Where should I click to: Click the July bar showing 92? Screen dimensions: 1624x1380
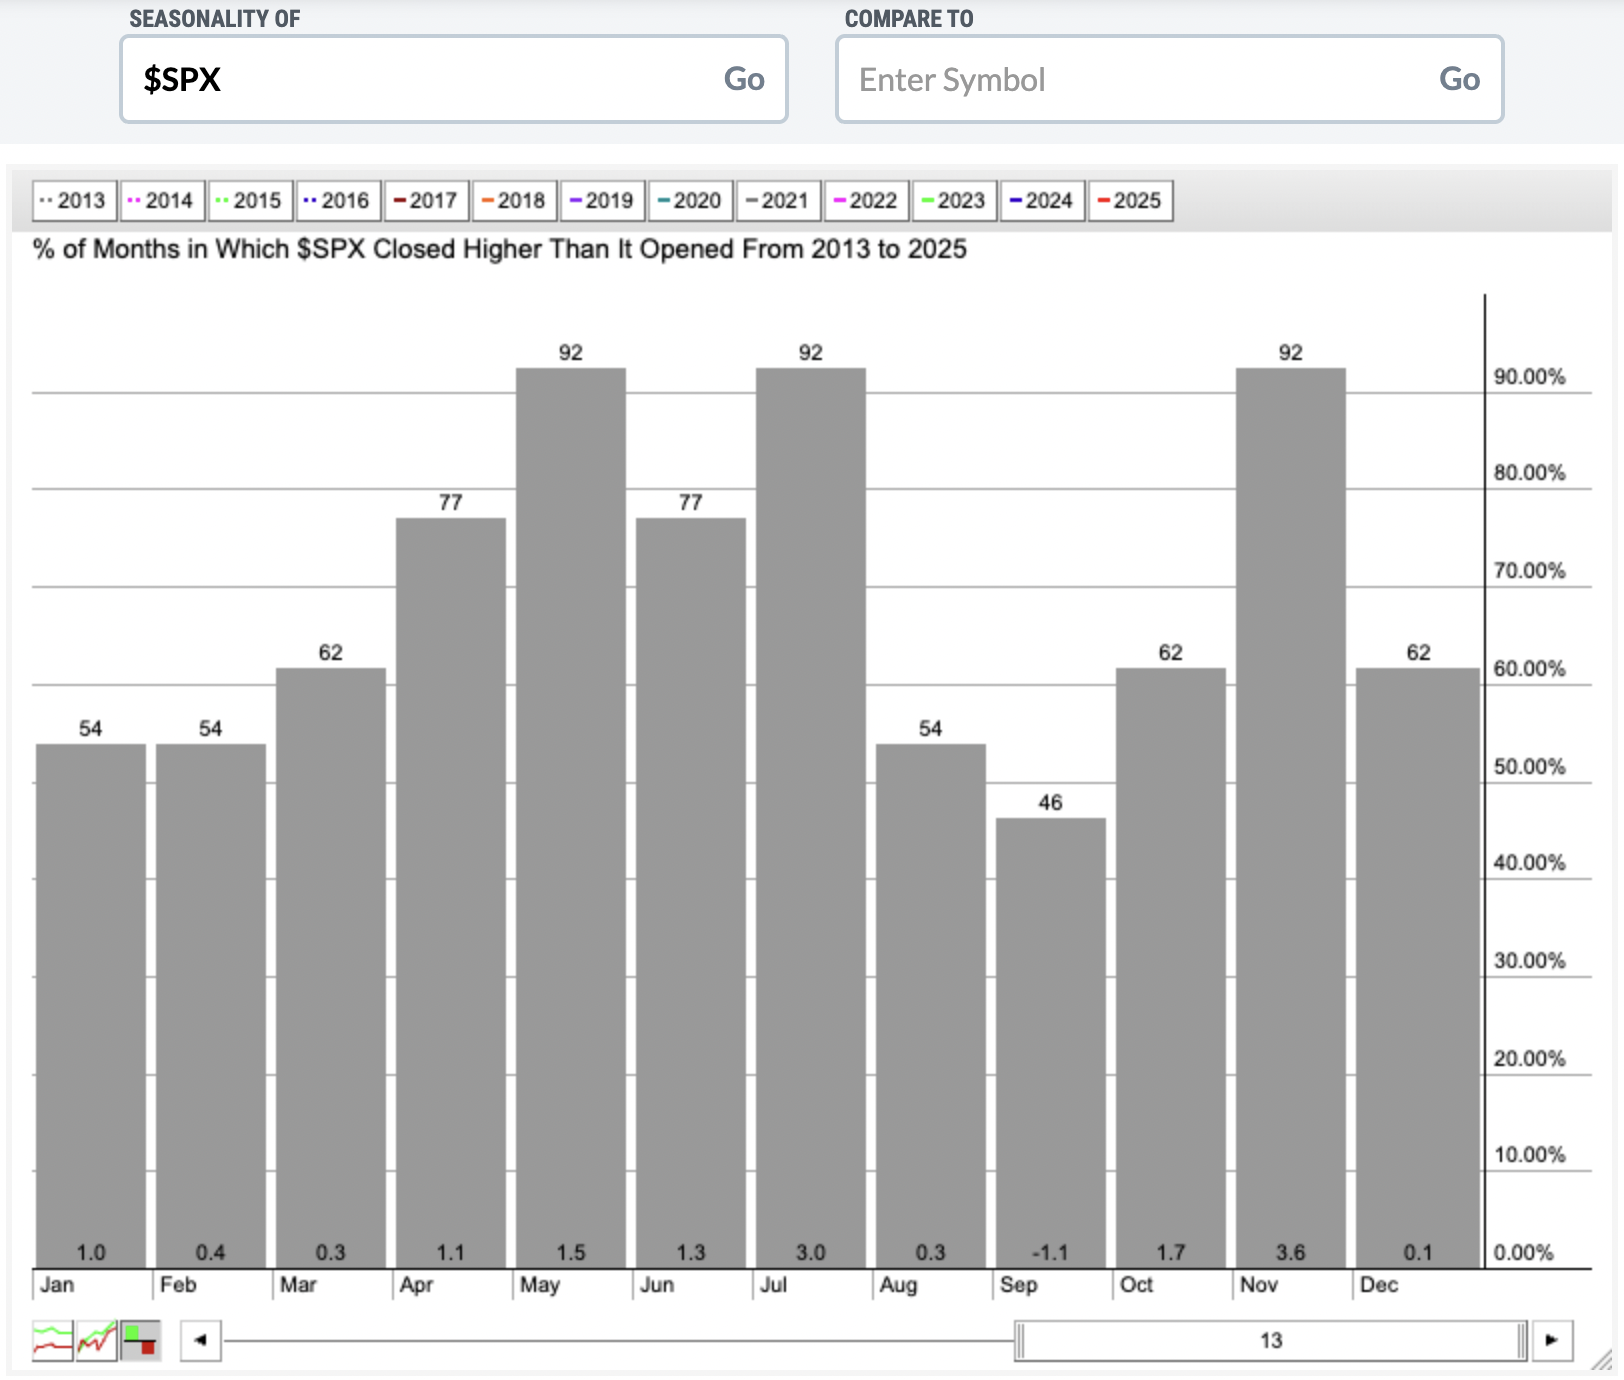coord(810,818)
